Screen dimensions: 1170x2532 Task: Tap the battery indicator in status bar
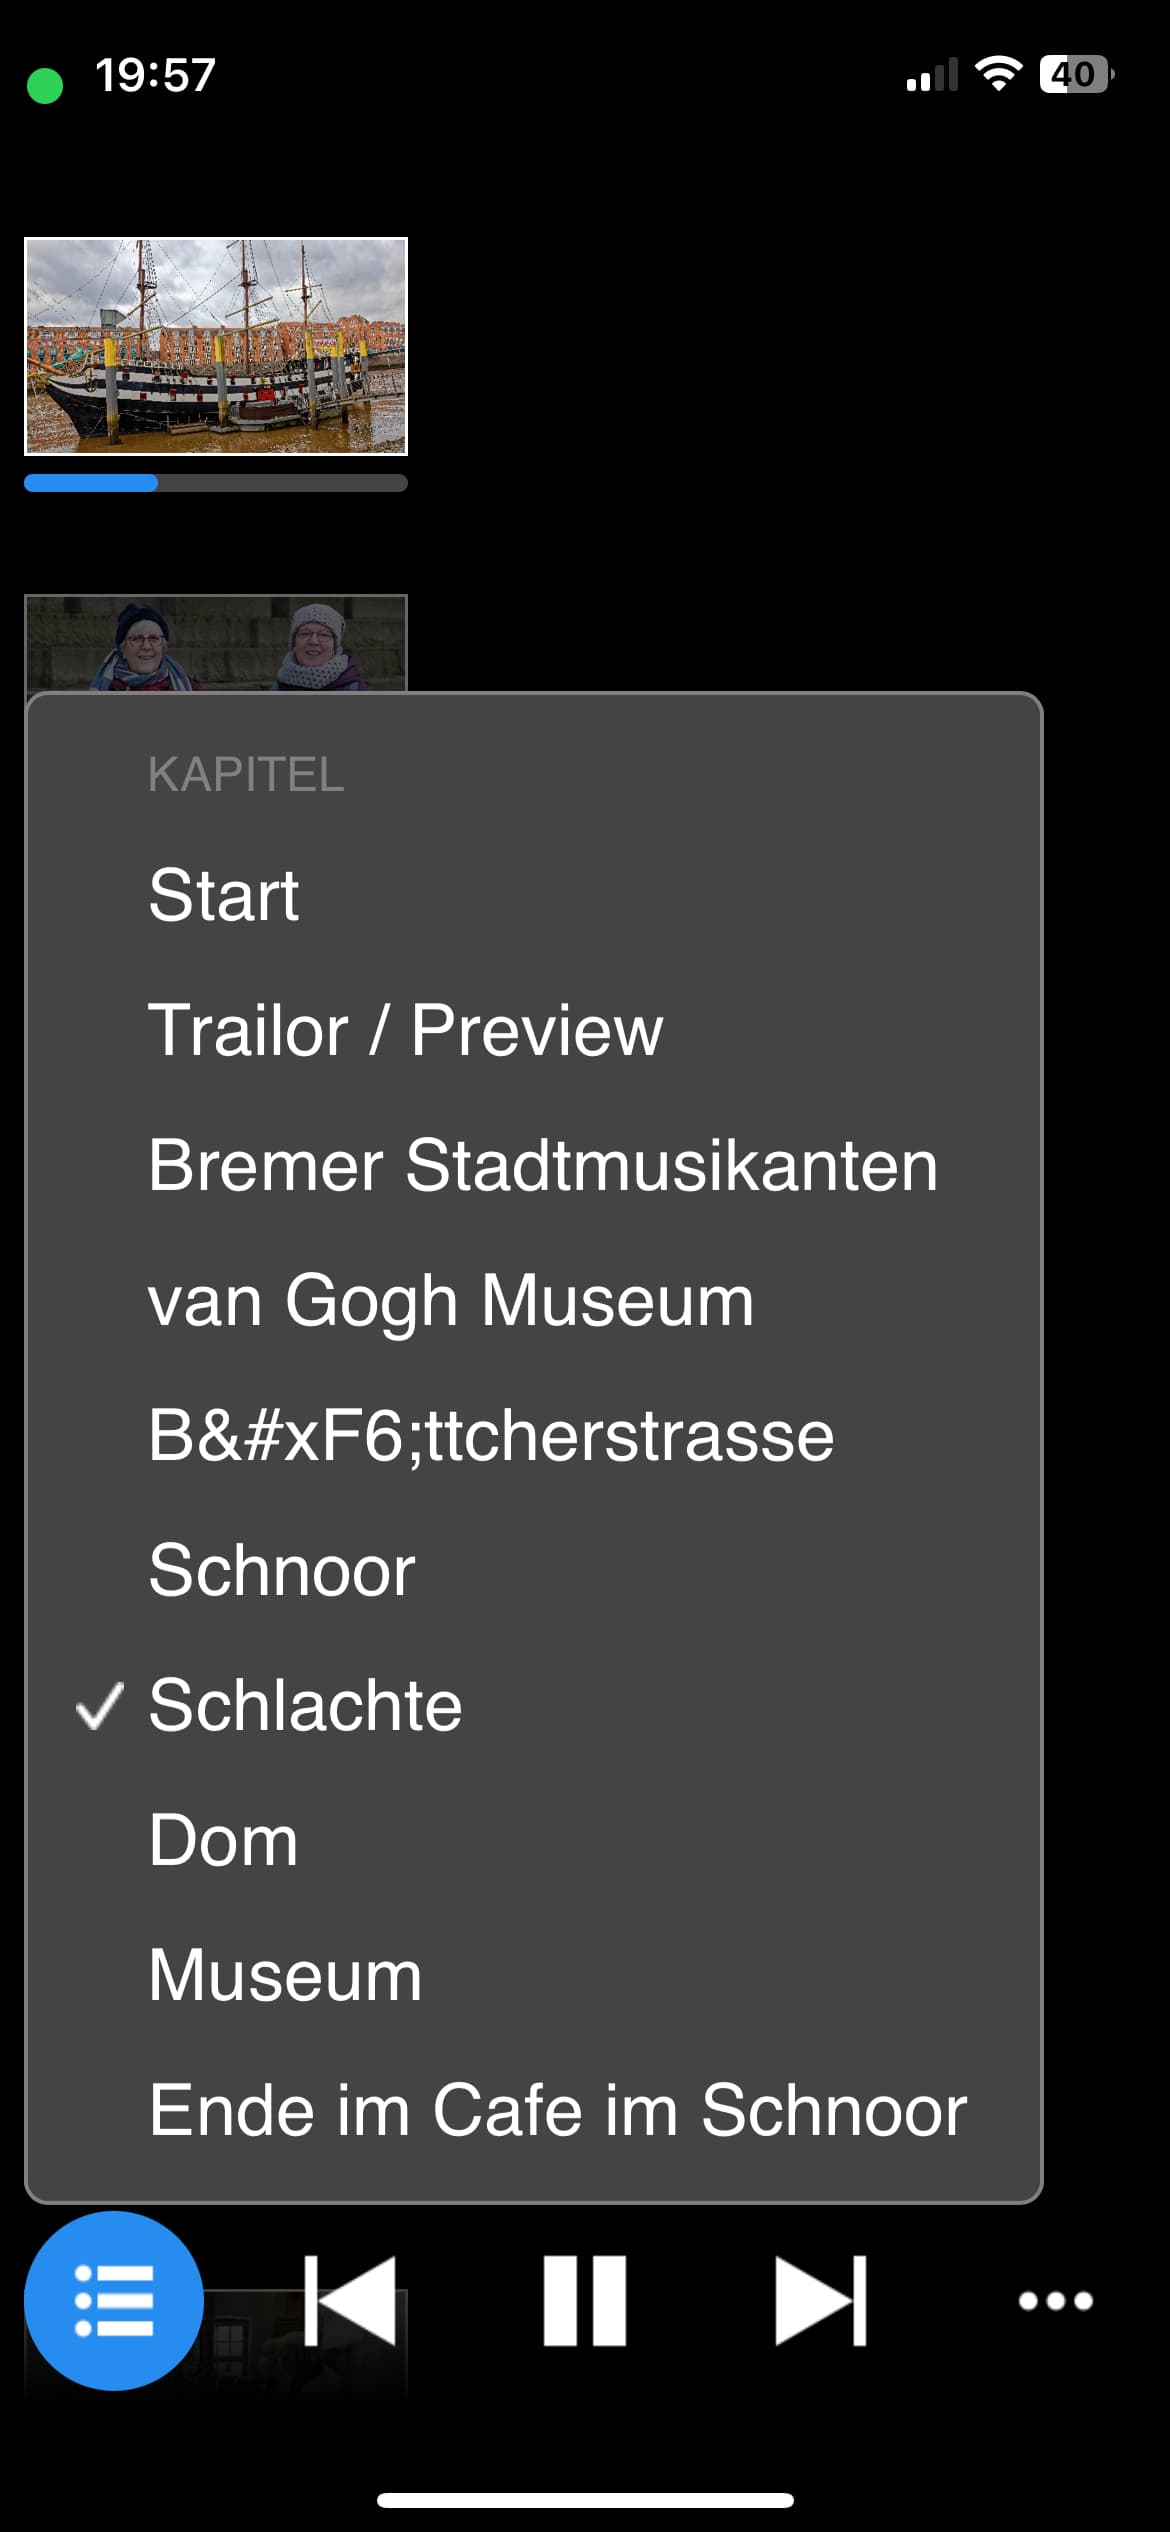[1077, 74]
